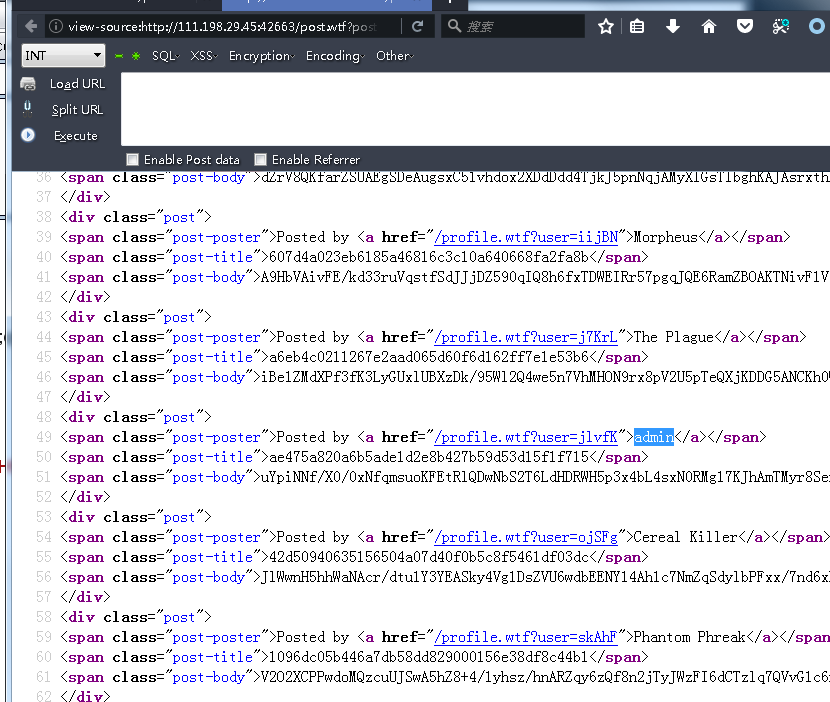
Task: Click the Pocket save icon
Action: click(x=745, y=27)
